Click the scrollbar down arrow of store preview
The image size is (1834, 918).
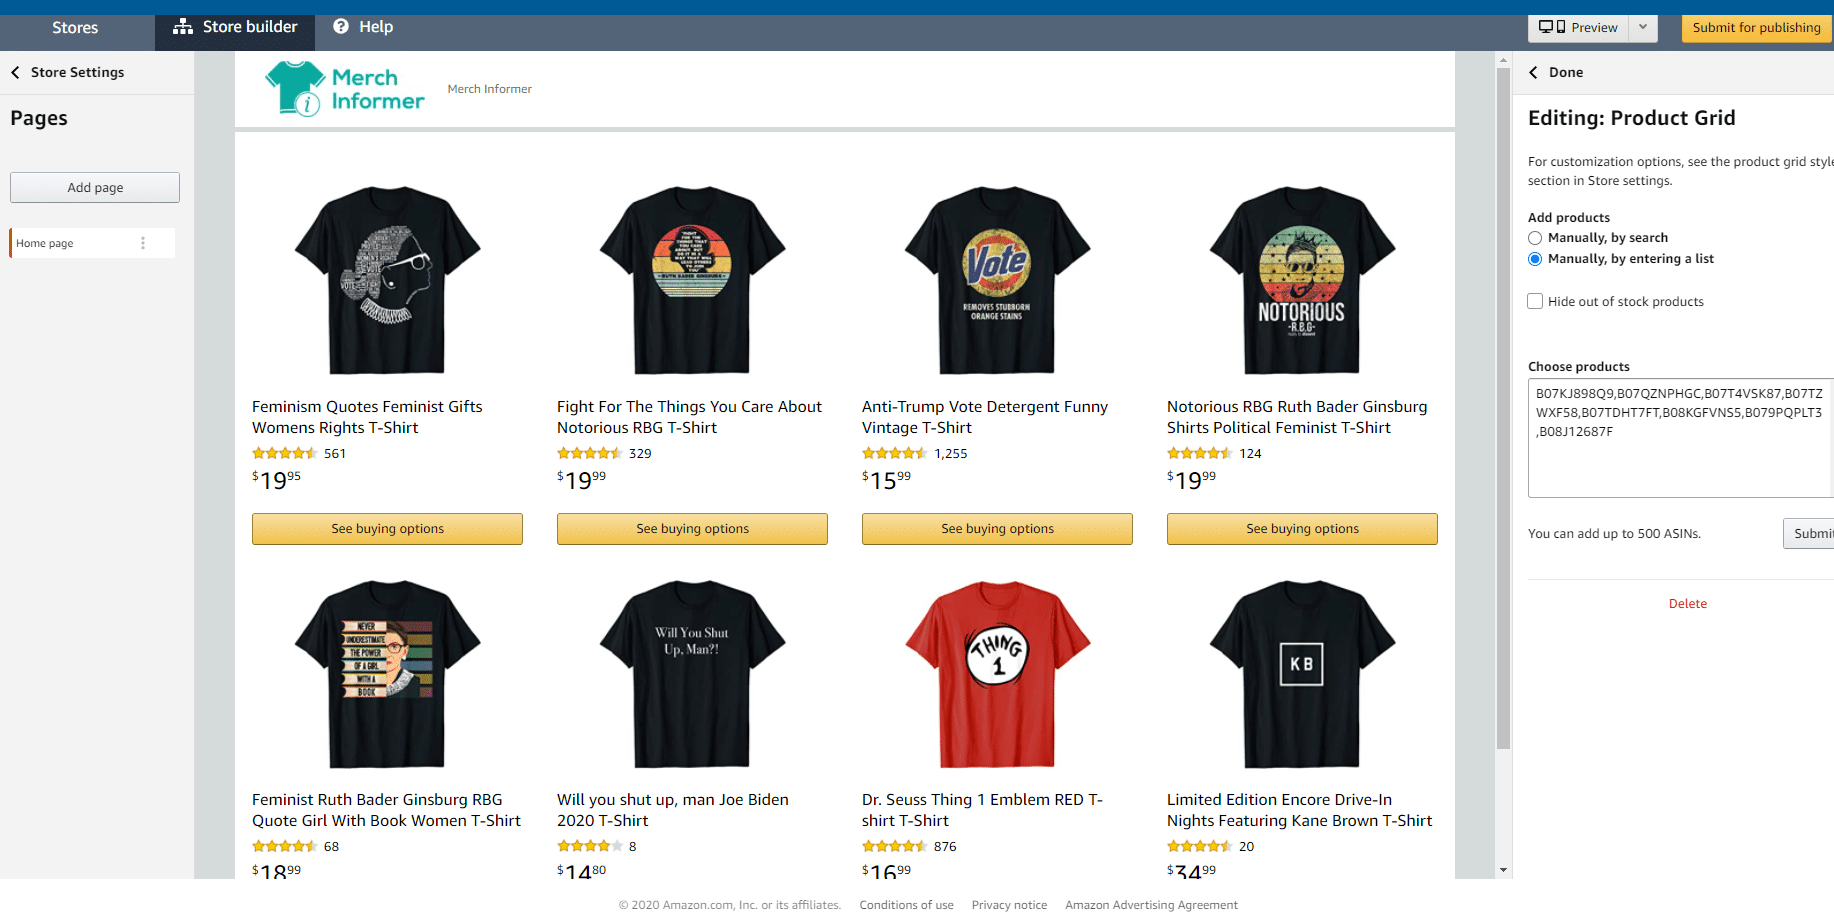(1503, 870)
